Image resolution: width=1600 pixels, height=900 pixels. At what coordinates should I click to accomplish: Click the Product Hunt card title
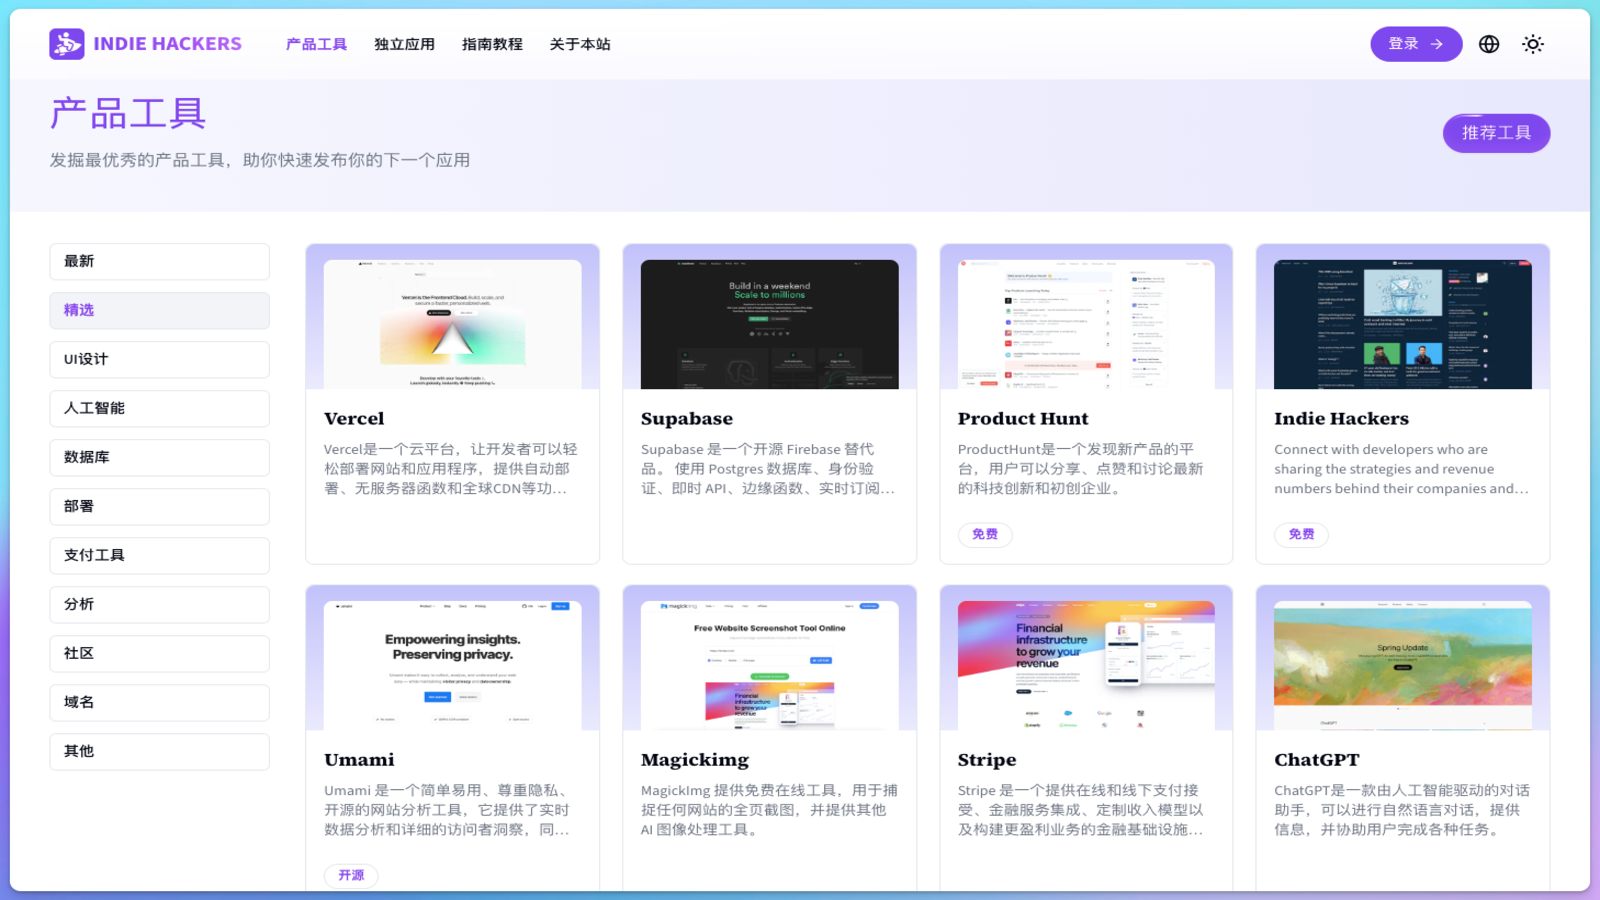[x=1023, y=419]
